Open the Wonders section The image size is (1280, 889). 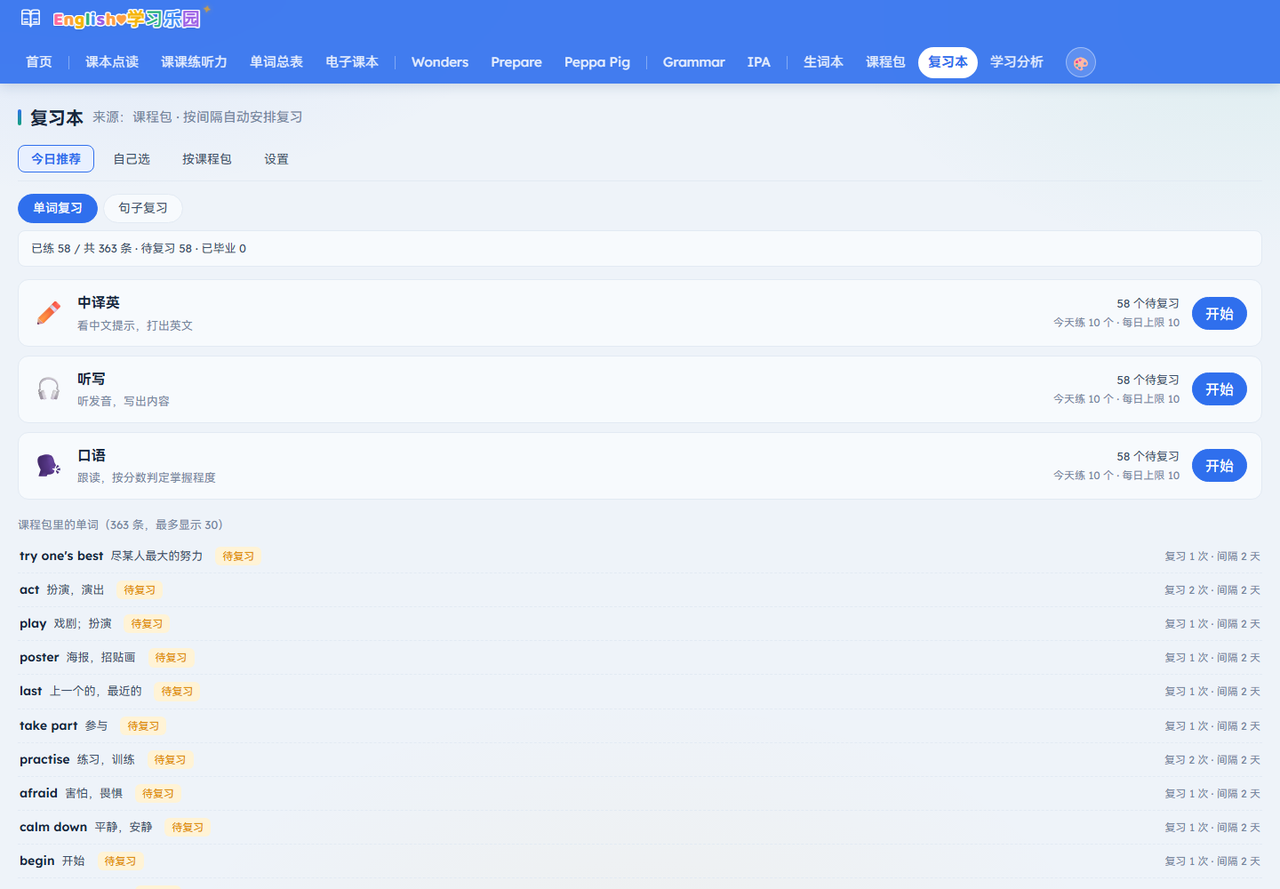click(440, 62)
